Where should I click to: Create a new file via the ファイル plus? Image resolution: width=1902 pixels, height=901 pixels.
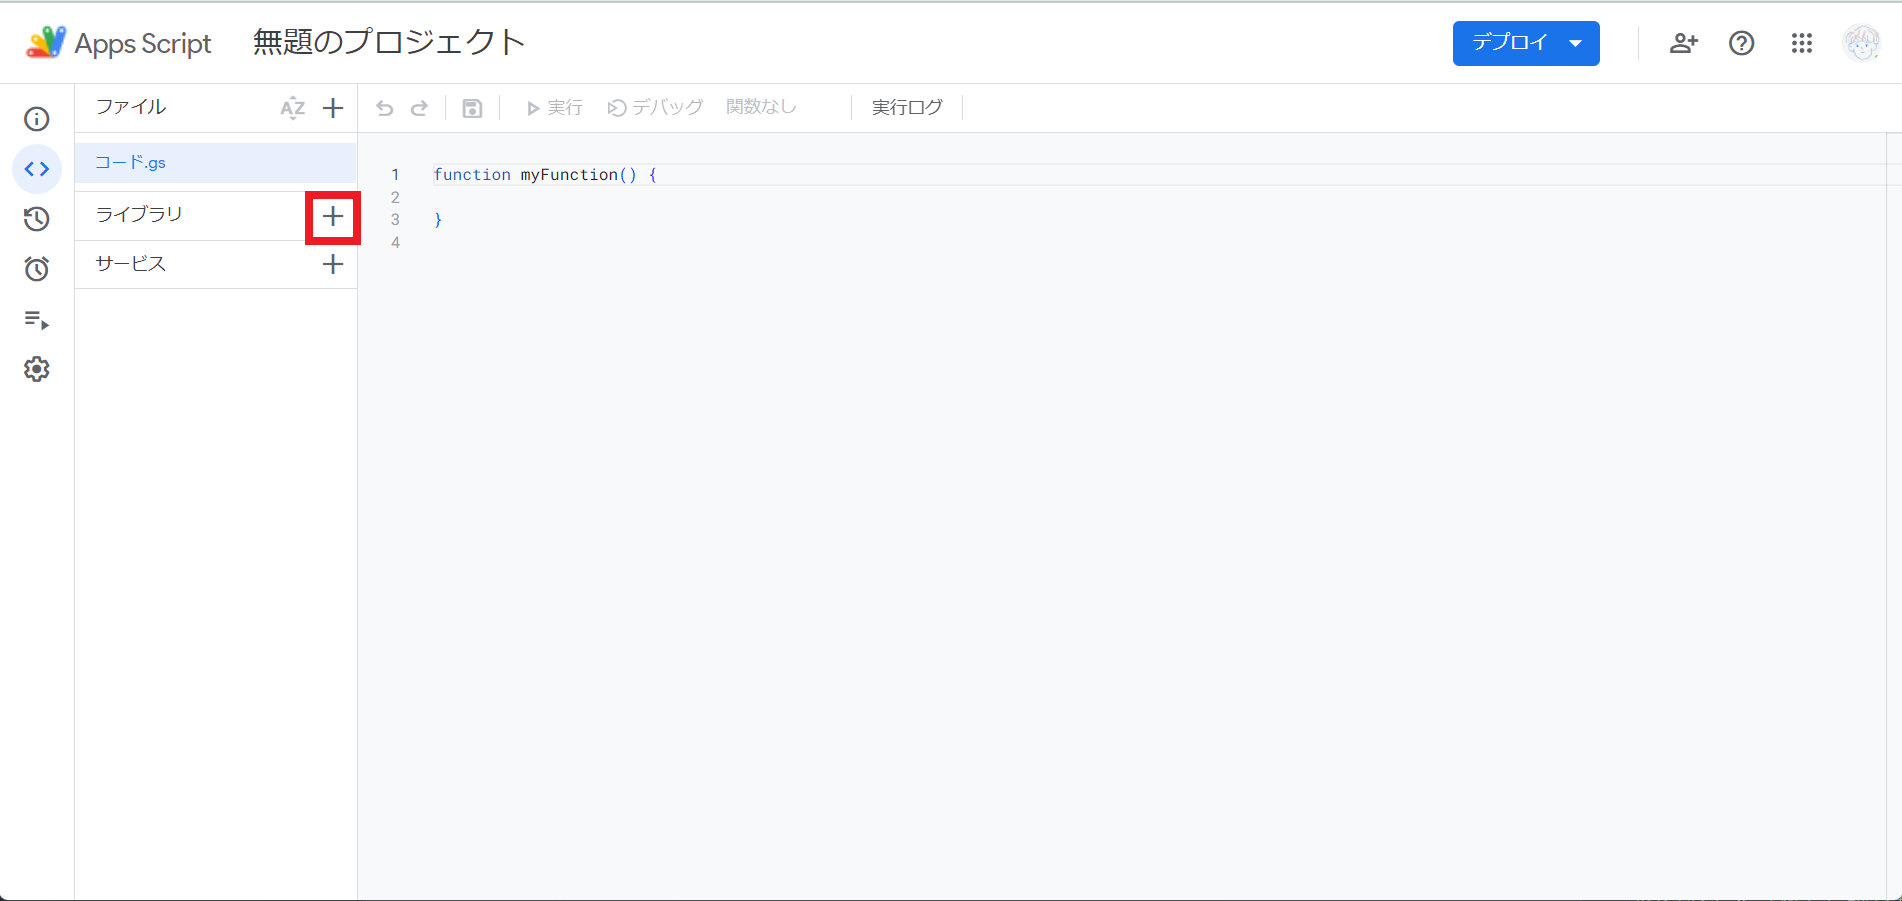[333, 107]
